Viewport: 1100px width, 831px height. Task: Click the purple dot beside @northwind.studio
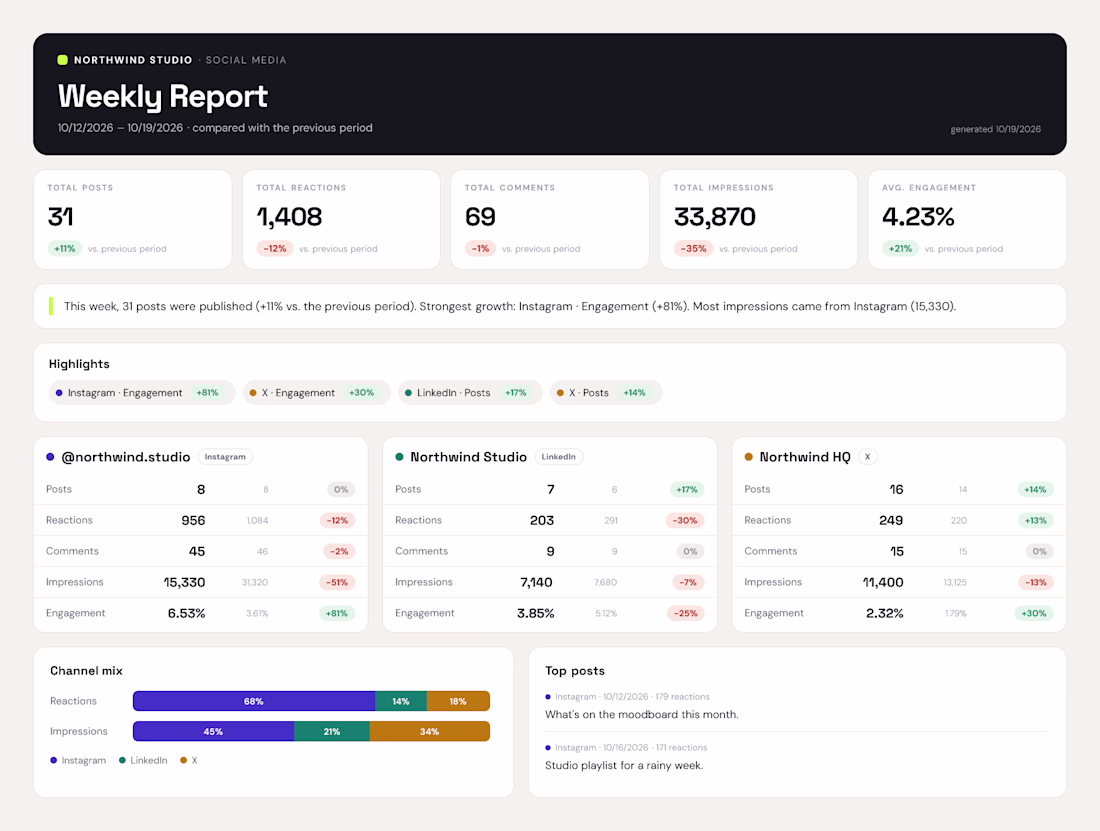50,457
